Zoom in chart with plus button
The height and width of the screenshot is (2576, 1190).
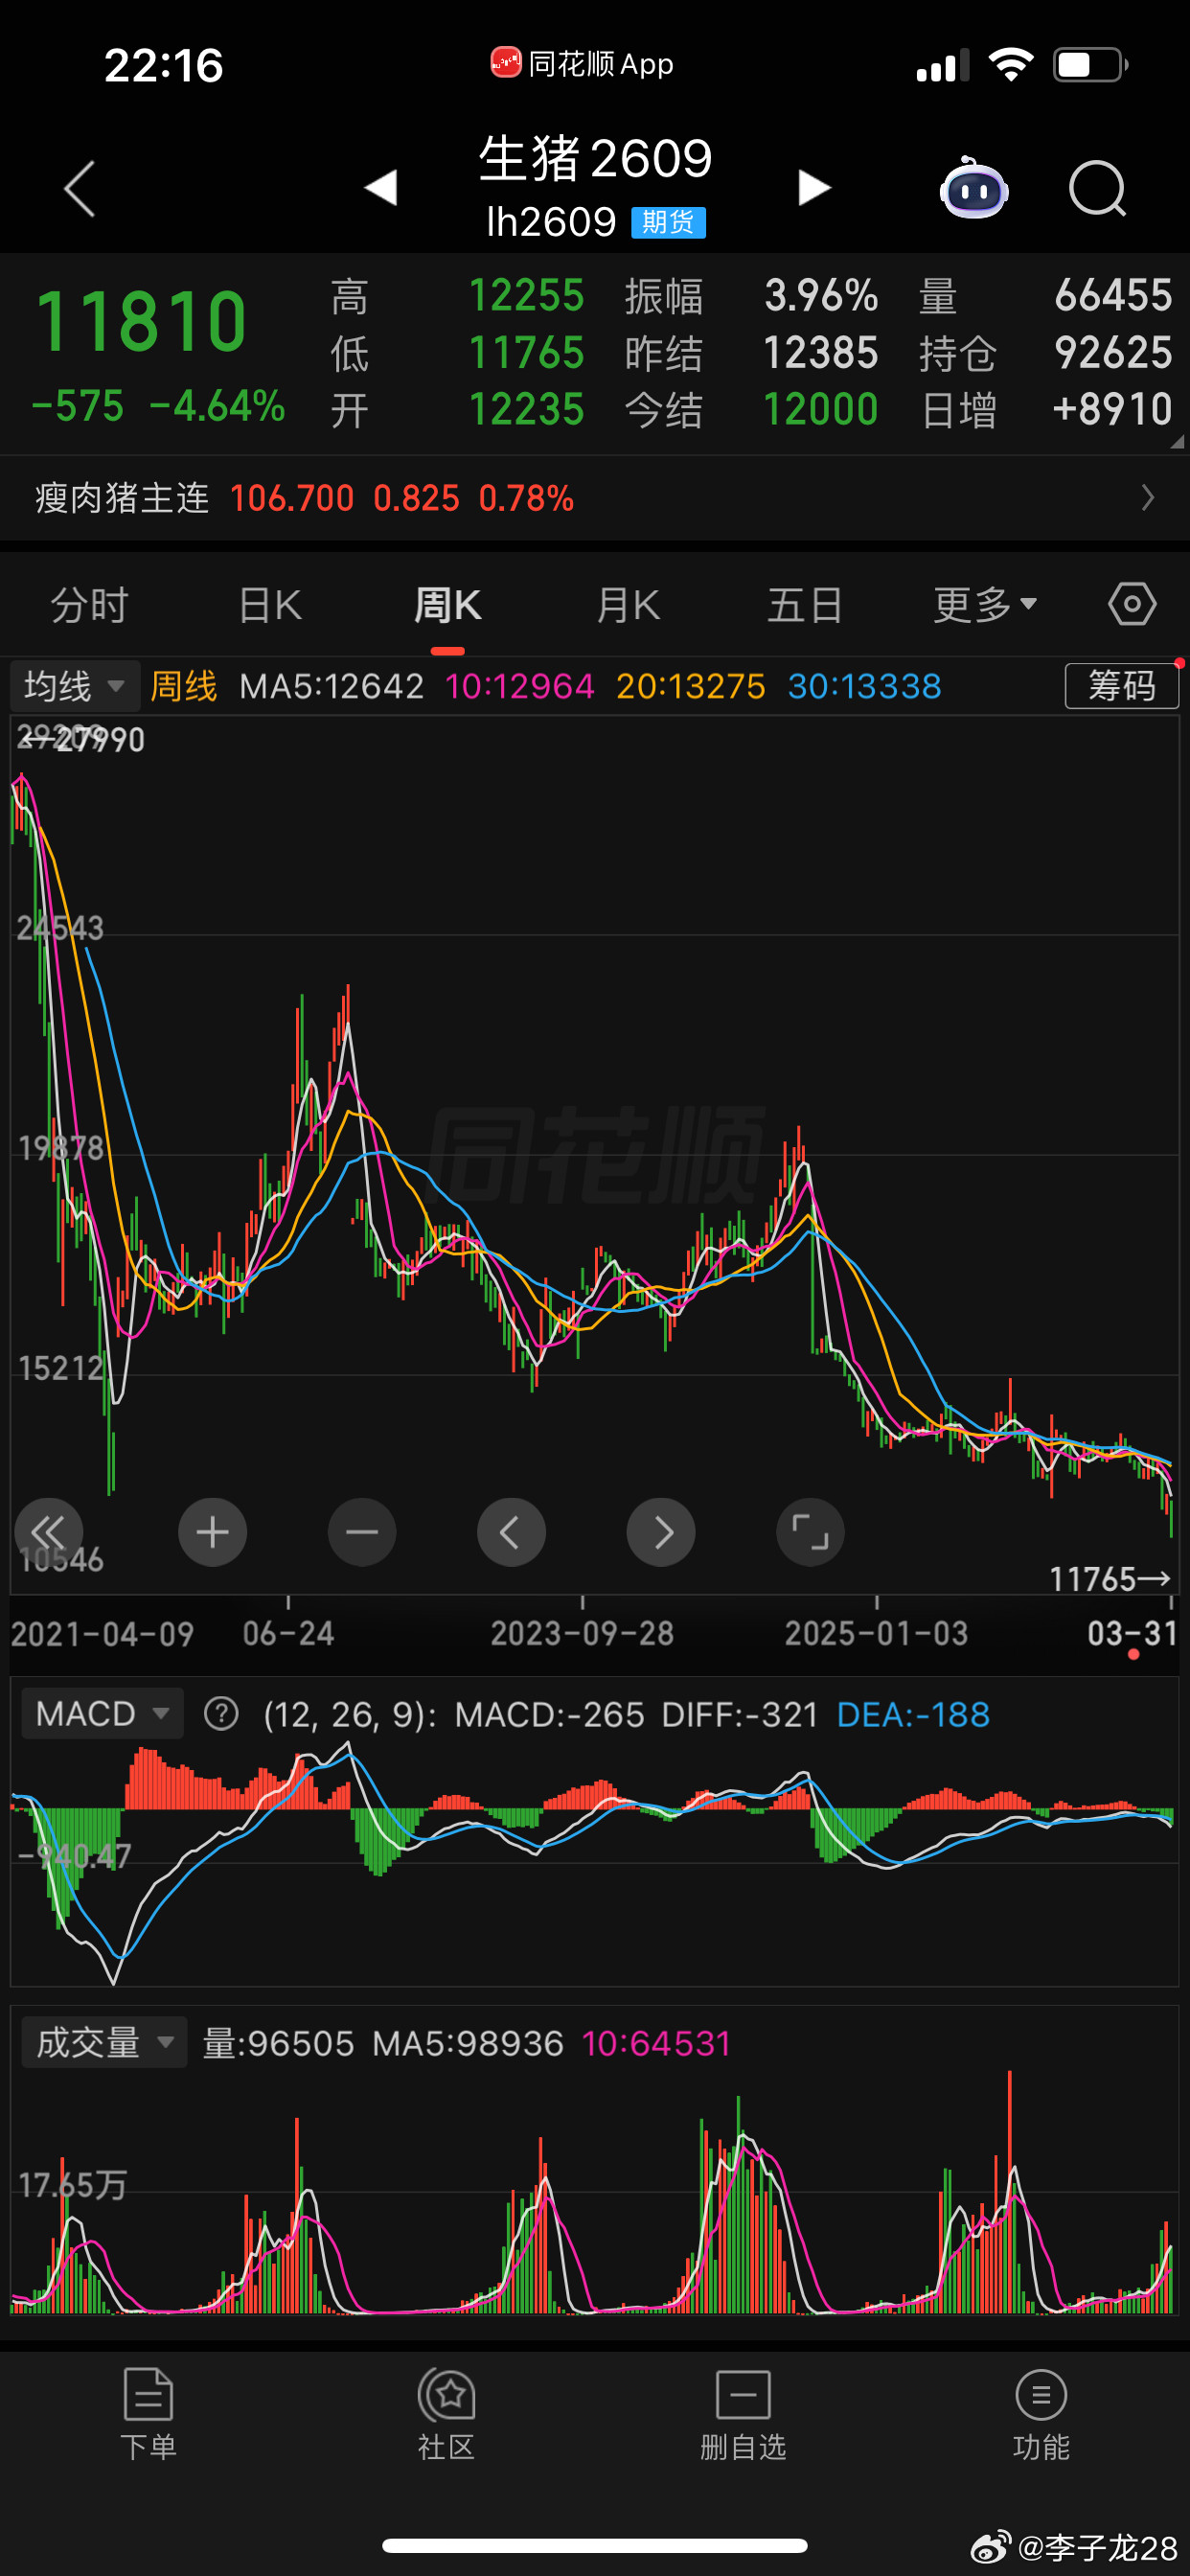pyautogui.click(x=212, y=1532)
